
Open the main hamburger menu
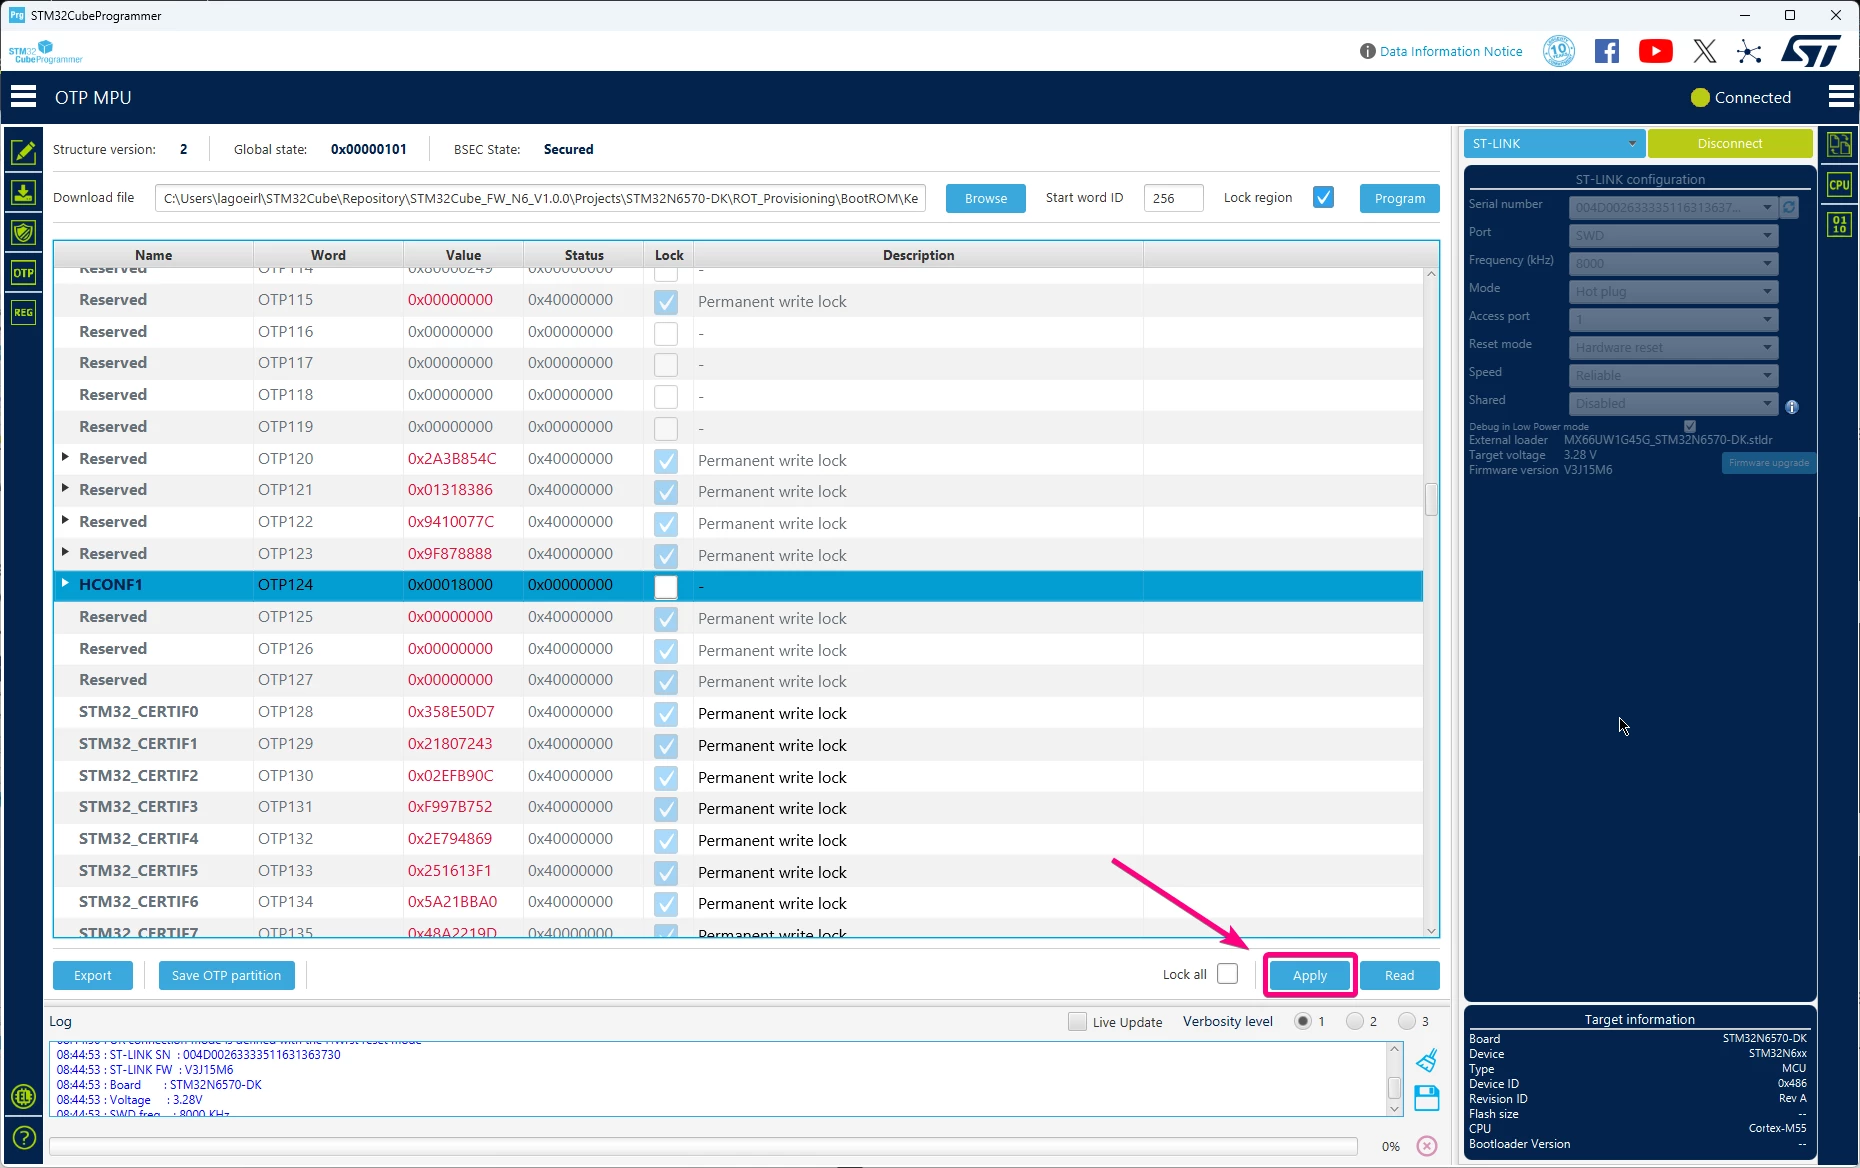pos(23,97)
